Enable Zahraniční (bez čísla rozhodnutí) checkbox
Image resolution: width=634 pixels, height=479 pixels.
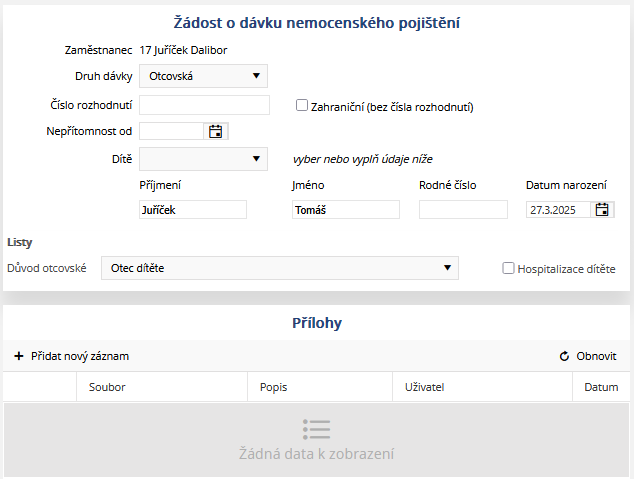[x=302, y=106]
